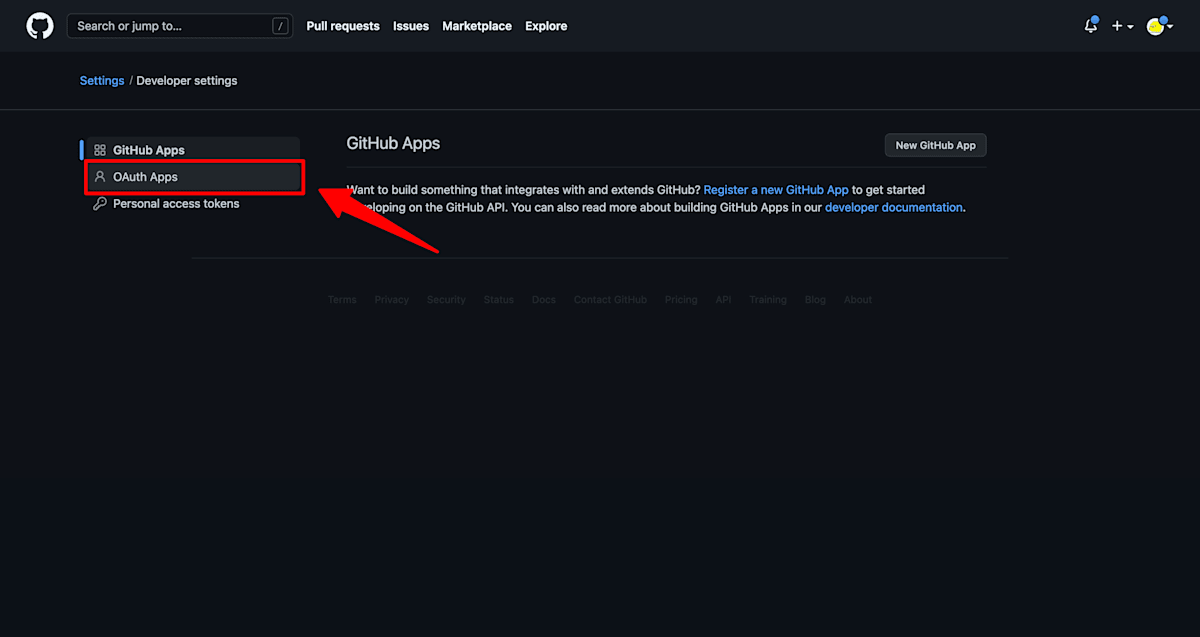This screenshot has width=1200, height=637.
Task: Open the plus create-new dropdown
Action: click(1122, 26)
